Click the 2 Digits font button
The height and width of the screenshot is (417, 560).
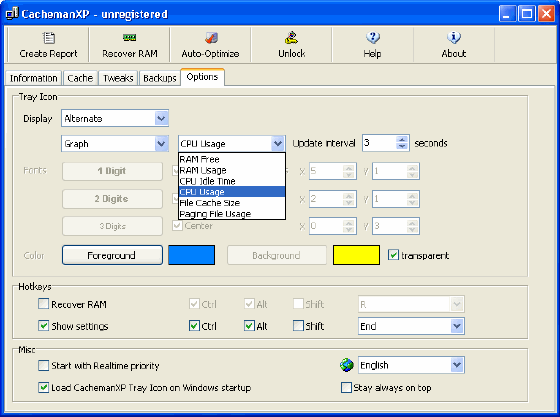[112, 199]
